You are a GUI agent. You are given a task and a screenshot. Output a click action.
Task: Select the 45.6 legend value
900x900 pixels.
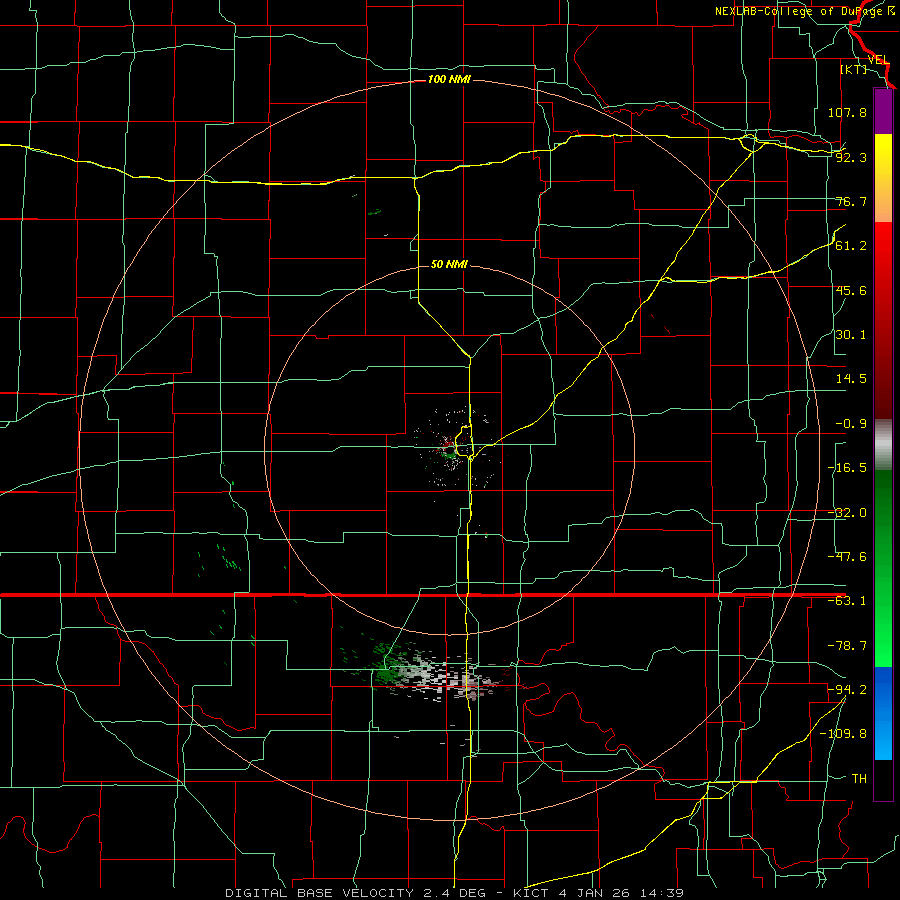(851, 290)
